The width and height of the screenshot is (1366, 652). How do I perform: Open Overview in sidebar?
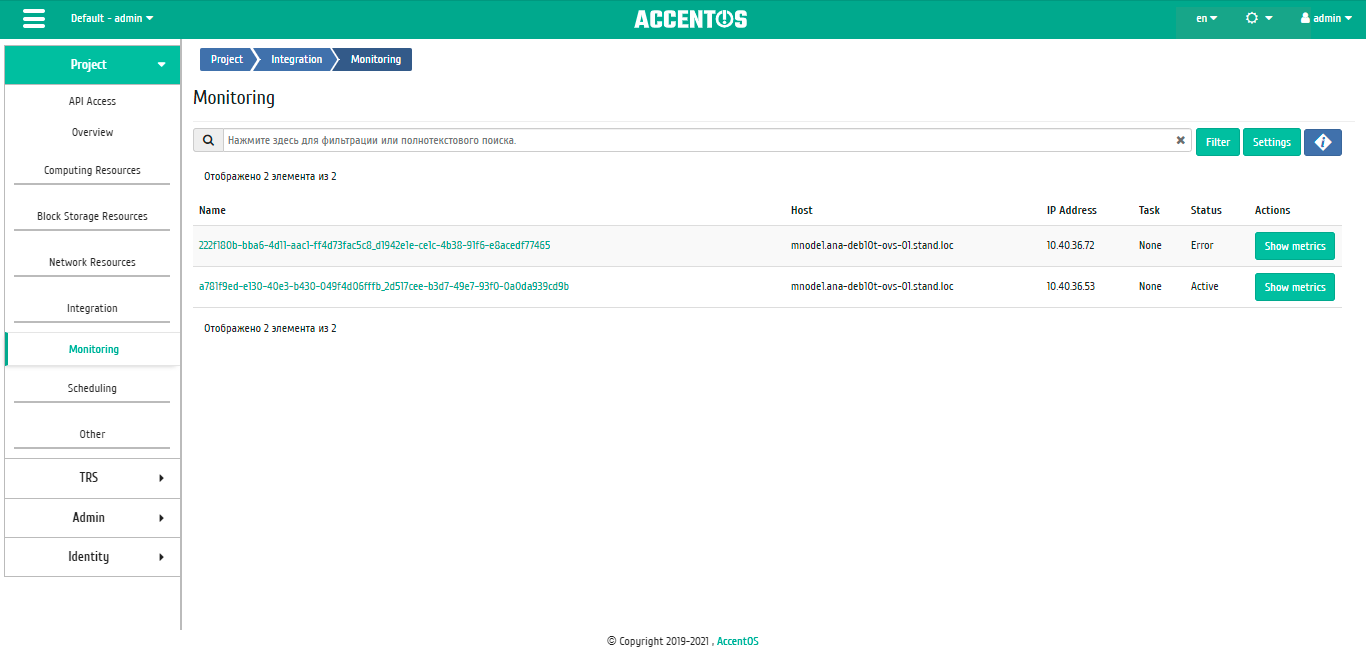pyautogui.click(x=92, y=132)
